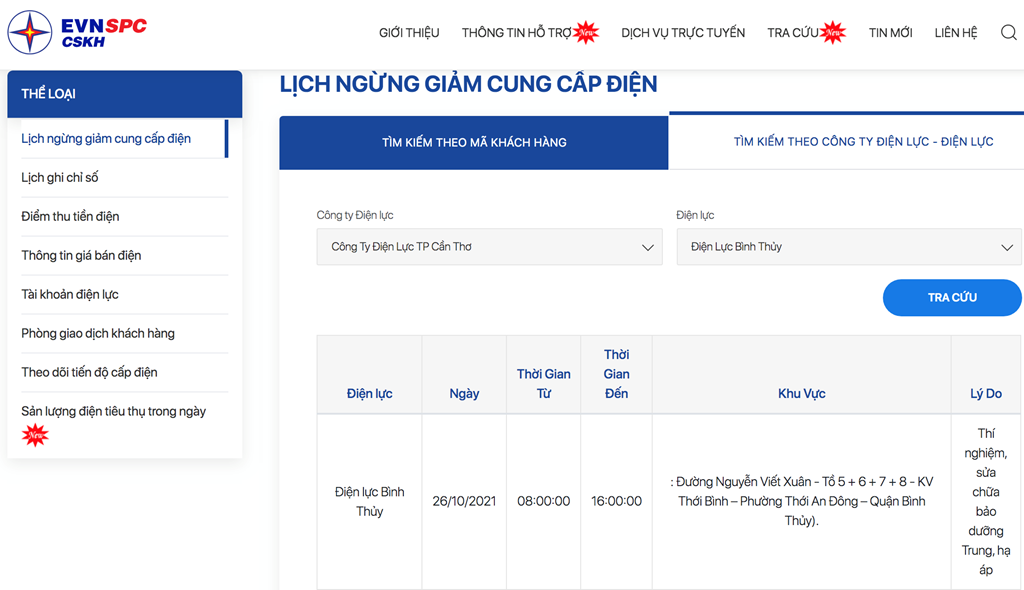The image size is (1024, 590).
Task: Open the Công ty Điện lực dropdown
Action: (489, 246)
